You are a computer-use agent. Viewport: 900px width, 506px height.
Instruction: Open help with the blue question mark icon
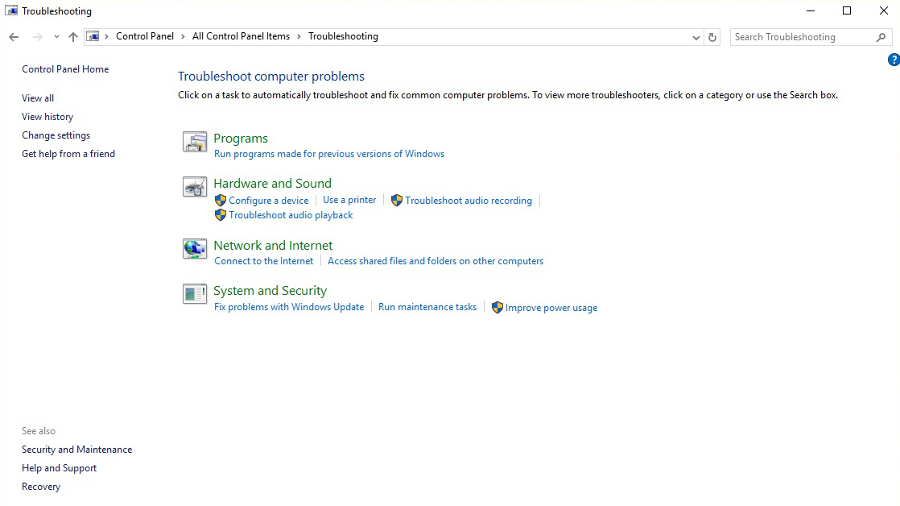click(894, 60)
